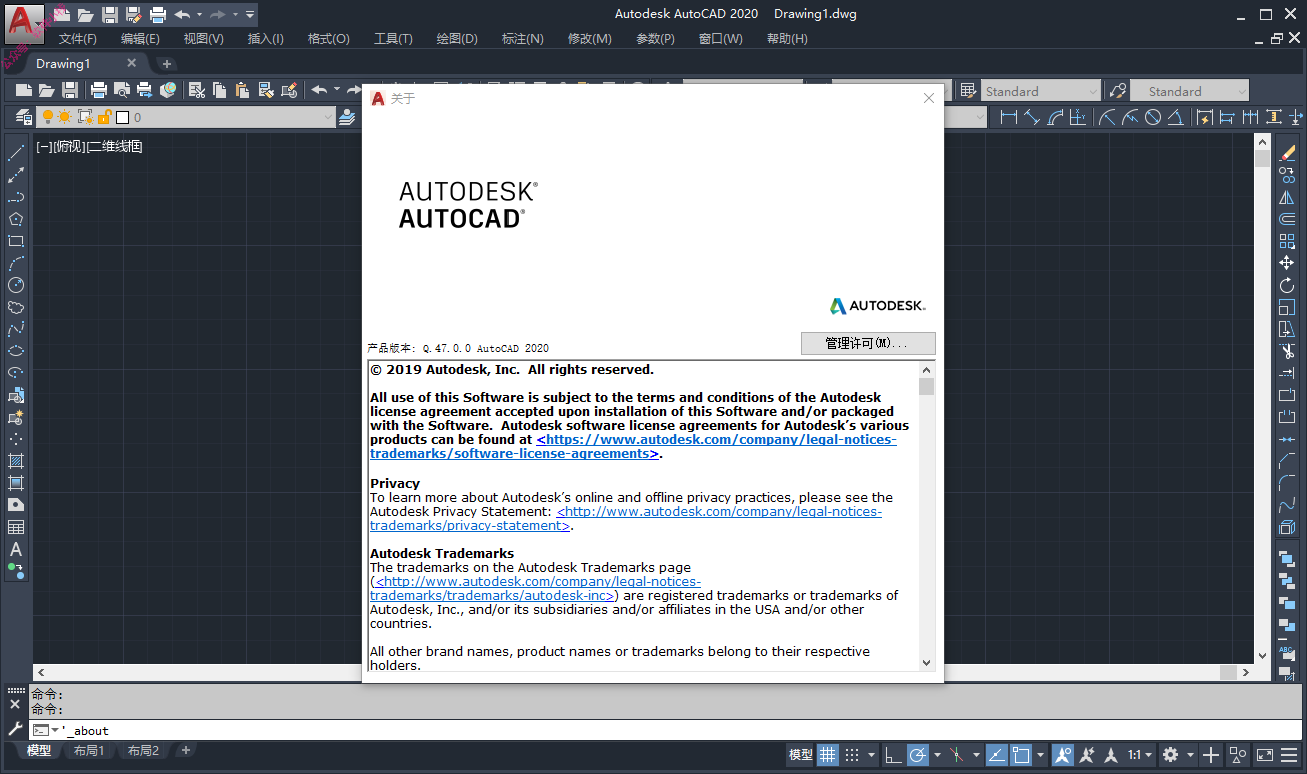
Task: Toggle drawing grid display in status bar
Action: 827,754
